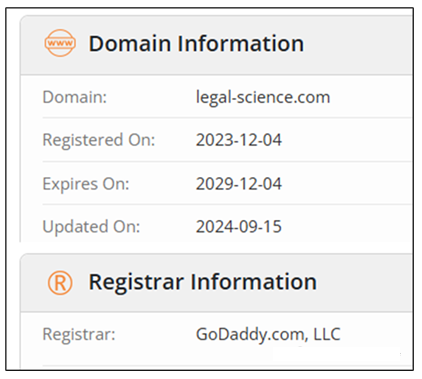Click the word Information in Registrar header
Viewport: 422px width, 379px height.
tap(253, 282)
